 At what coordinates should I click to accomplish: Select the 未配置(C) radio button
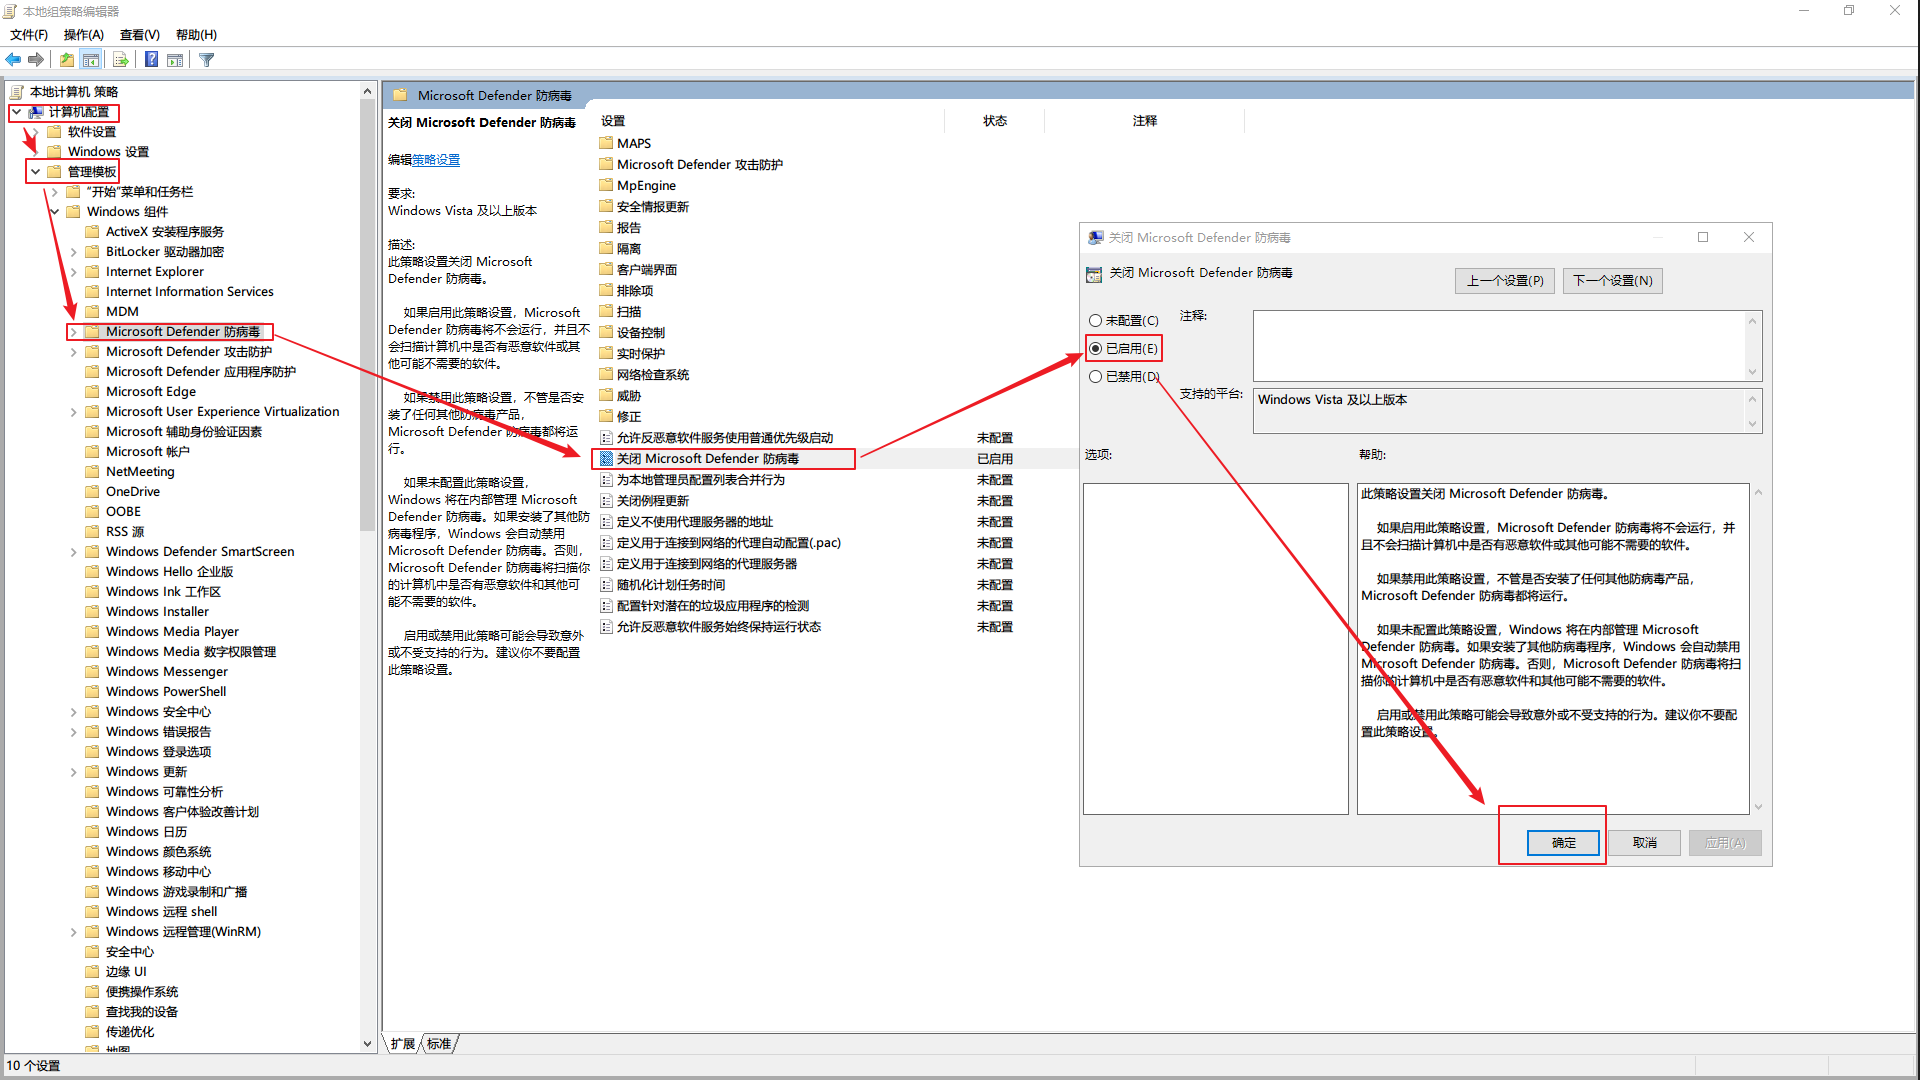[x=1095, y=321]
